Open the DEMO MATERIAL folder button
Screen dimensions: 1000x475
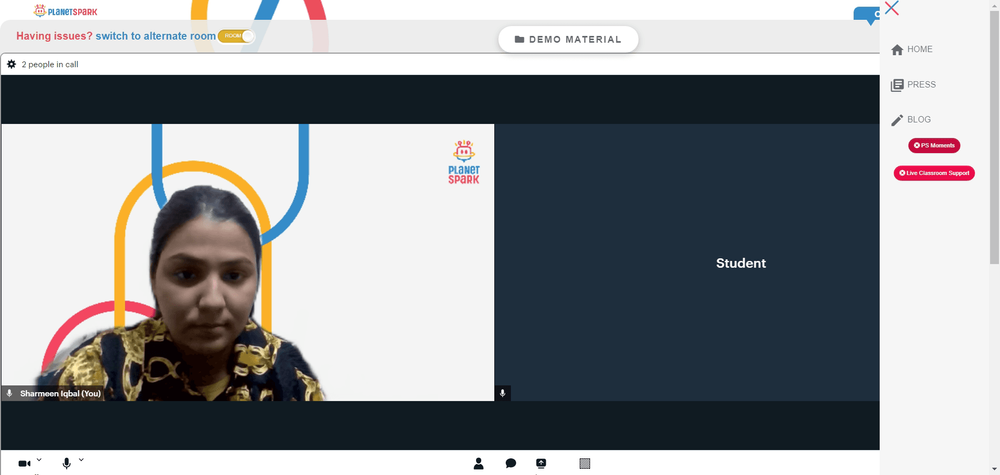(x=568, y=40)
